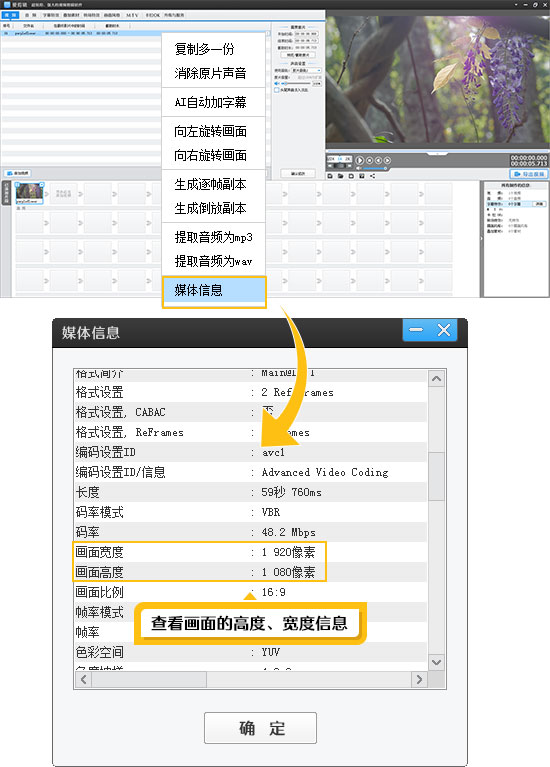Click the 00:00:05.713 duration timecode in the player
This screenshot has width=550, height=767.
tap(528, 164)
